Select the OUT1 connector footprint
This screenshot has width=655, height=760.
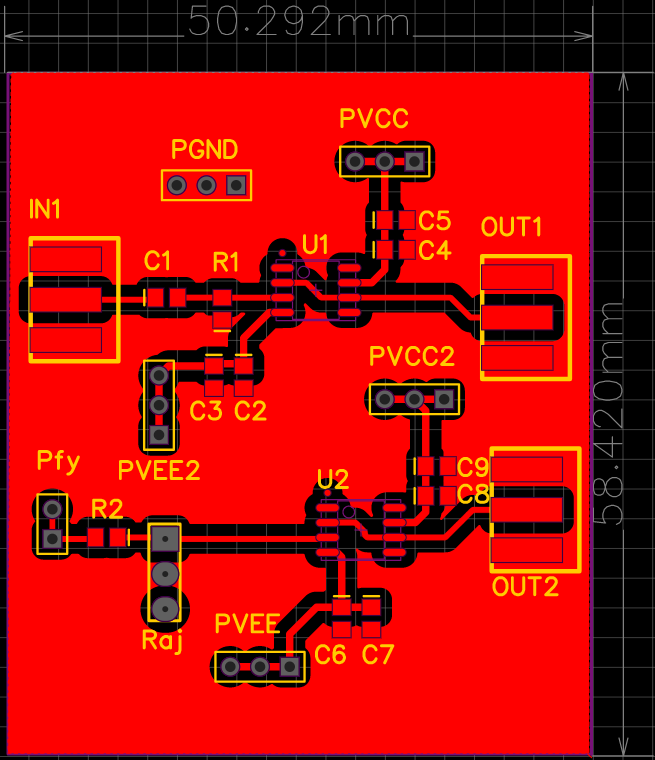click(x=526, y=317)
